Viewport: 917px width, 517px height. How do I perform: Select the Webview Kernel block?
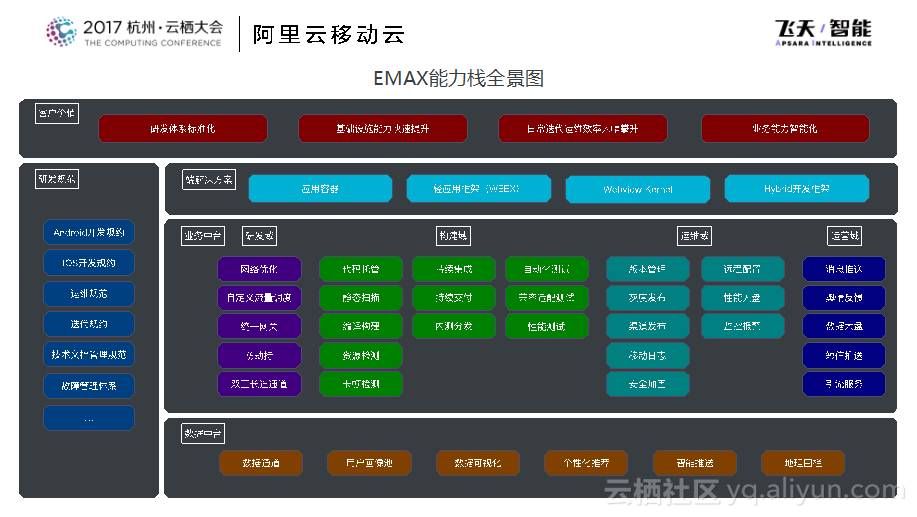[638, 189]
